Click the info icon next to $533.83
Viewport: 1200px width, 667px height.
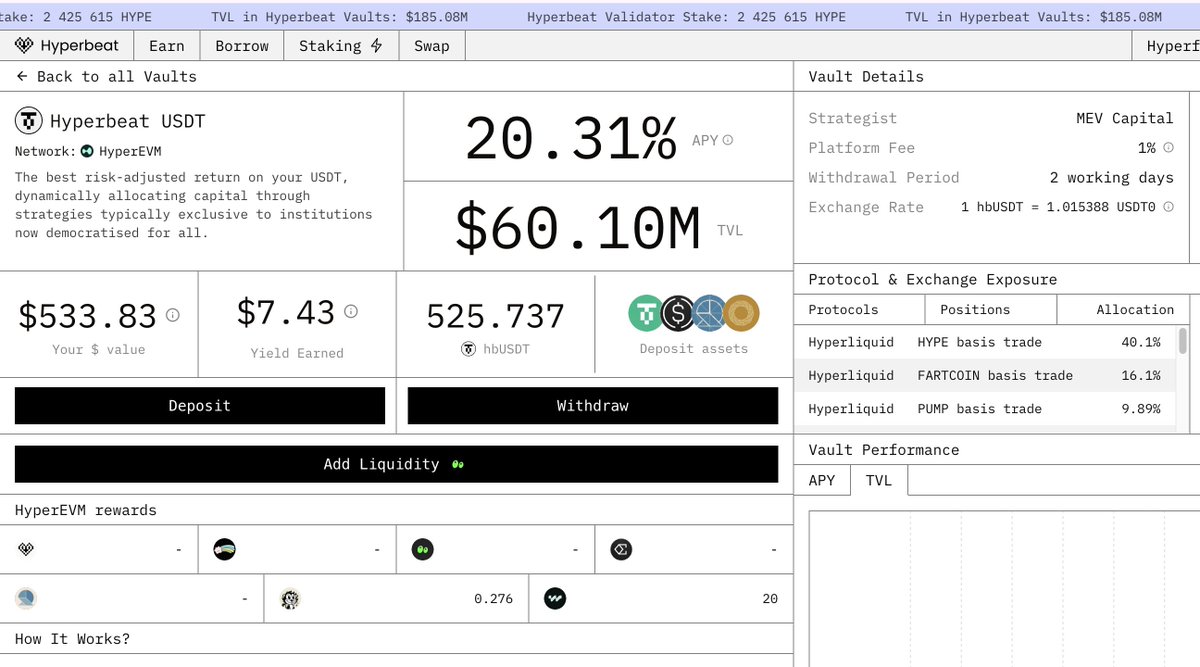pyautogui.click(x=172, y=315)
